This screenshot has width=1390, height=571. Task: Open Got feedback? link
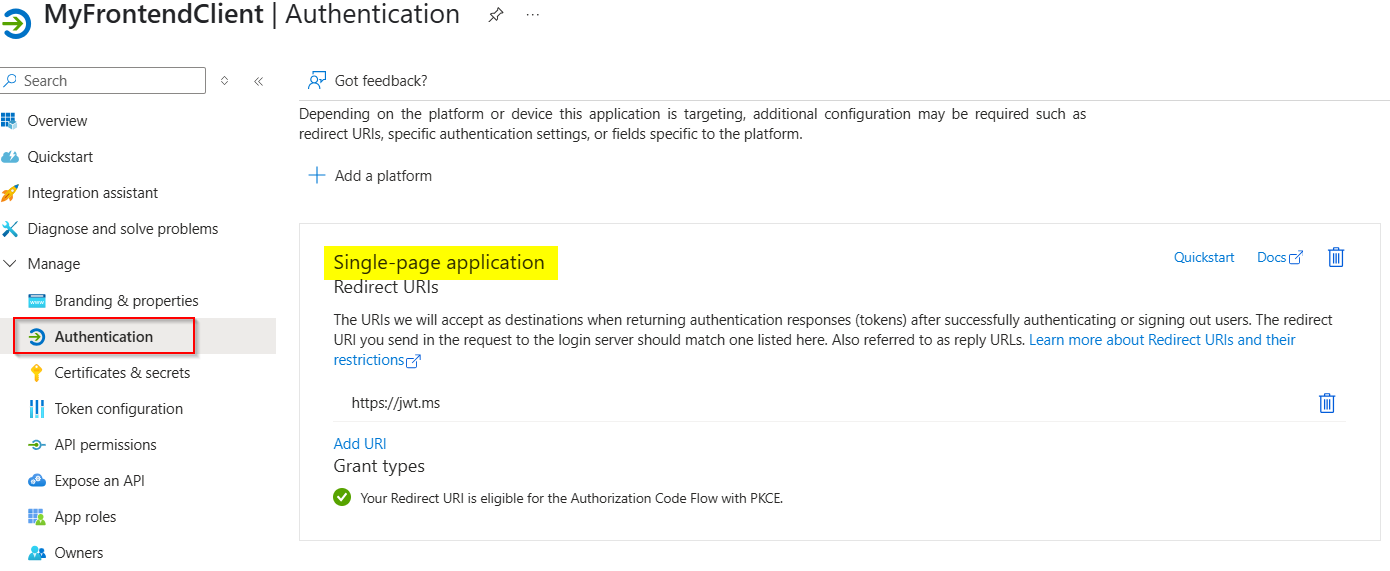[381, 81]
